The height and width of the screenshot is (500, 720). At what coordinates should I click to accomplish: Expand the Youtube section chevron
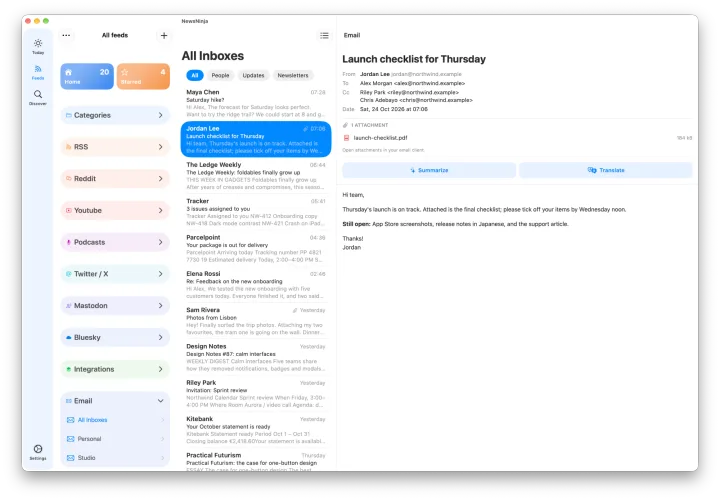pos(160,210)
